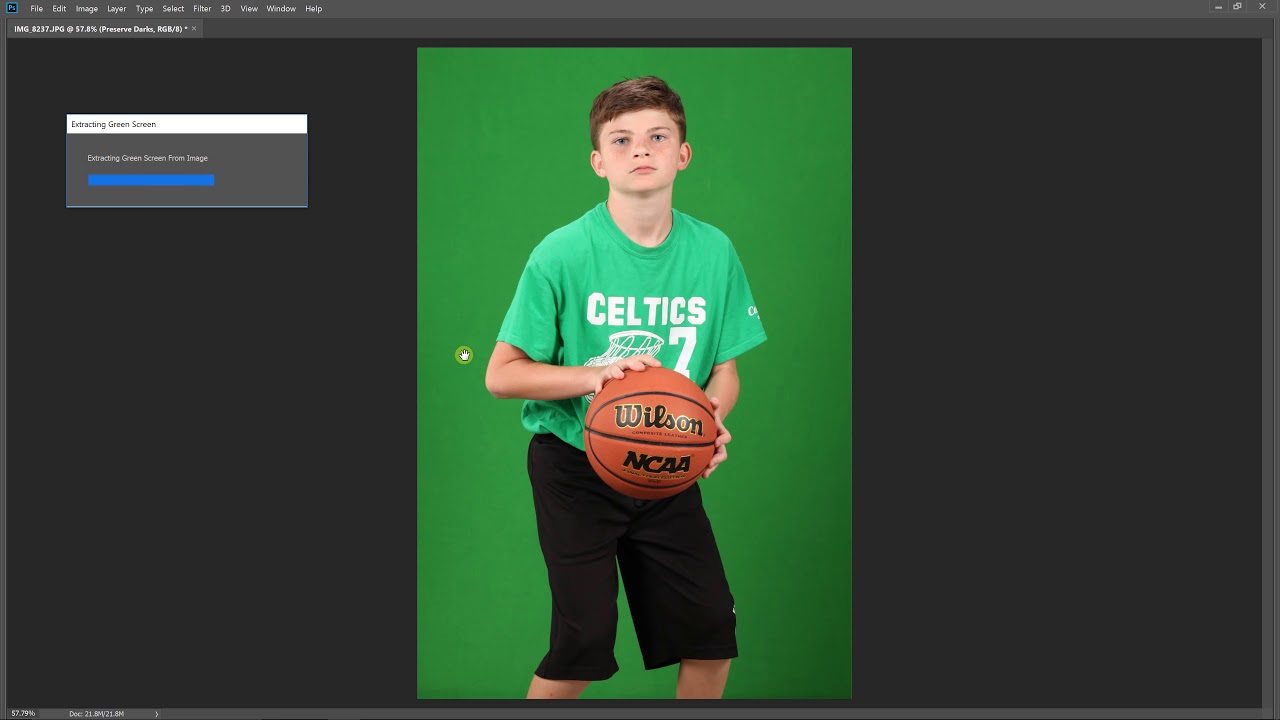Open the 3D menu
Screen dimensions: 1280x720
225,8
